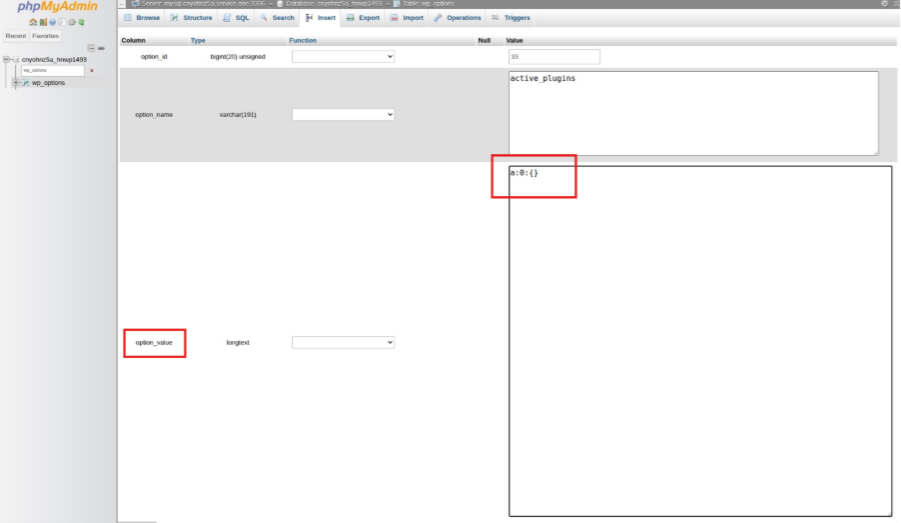Switch to the Search tab

[277, 18]
